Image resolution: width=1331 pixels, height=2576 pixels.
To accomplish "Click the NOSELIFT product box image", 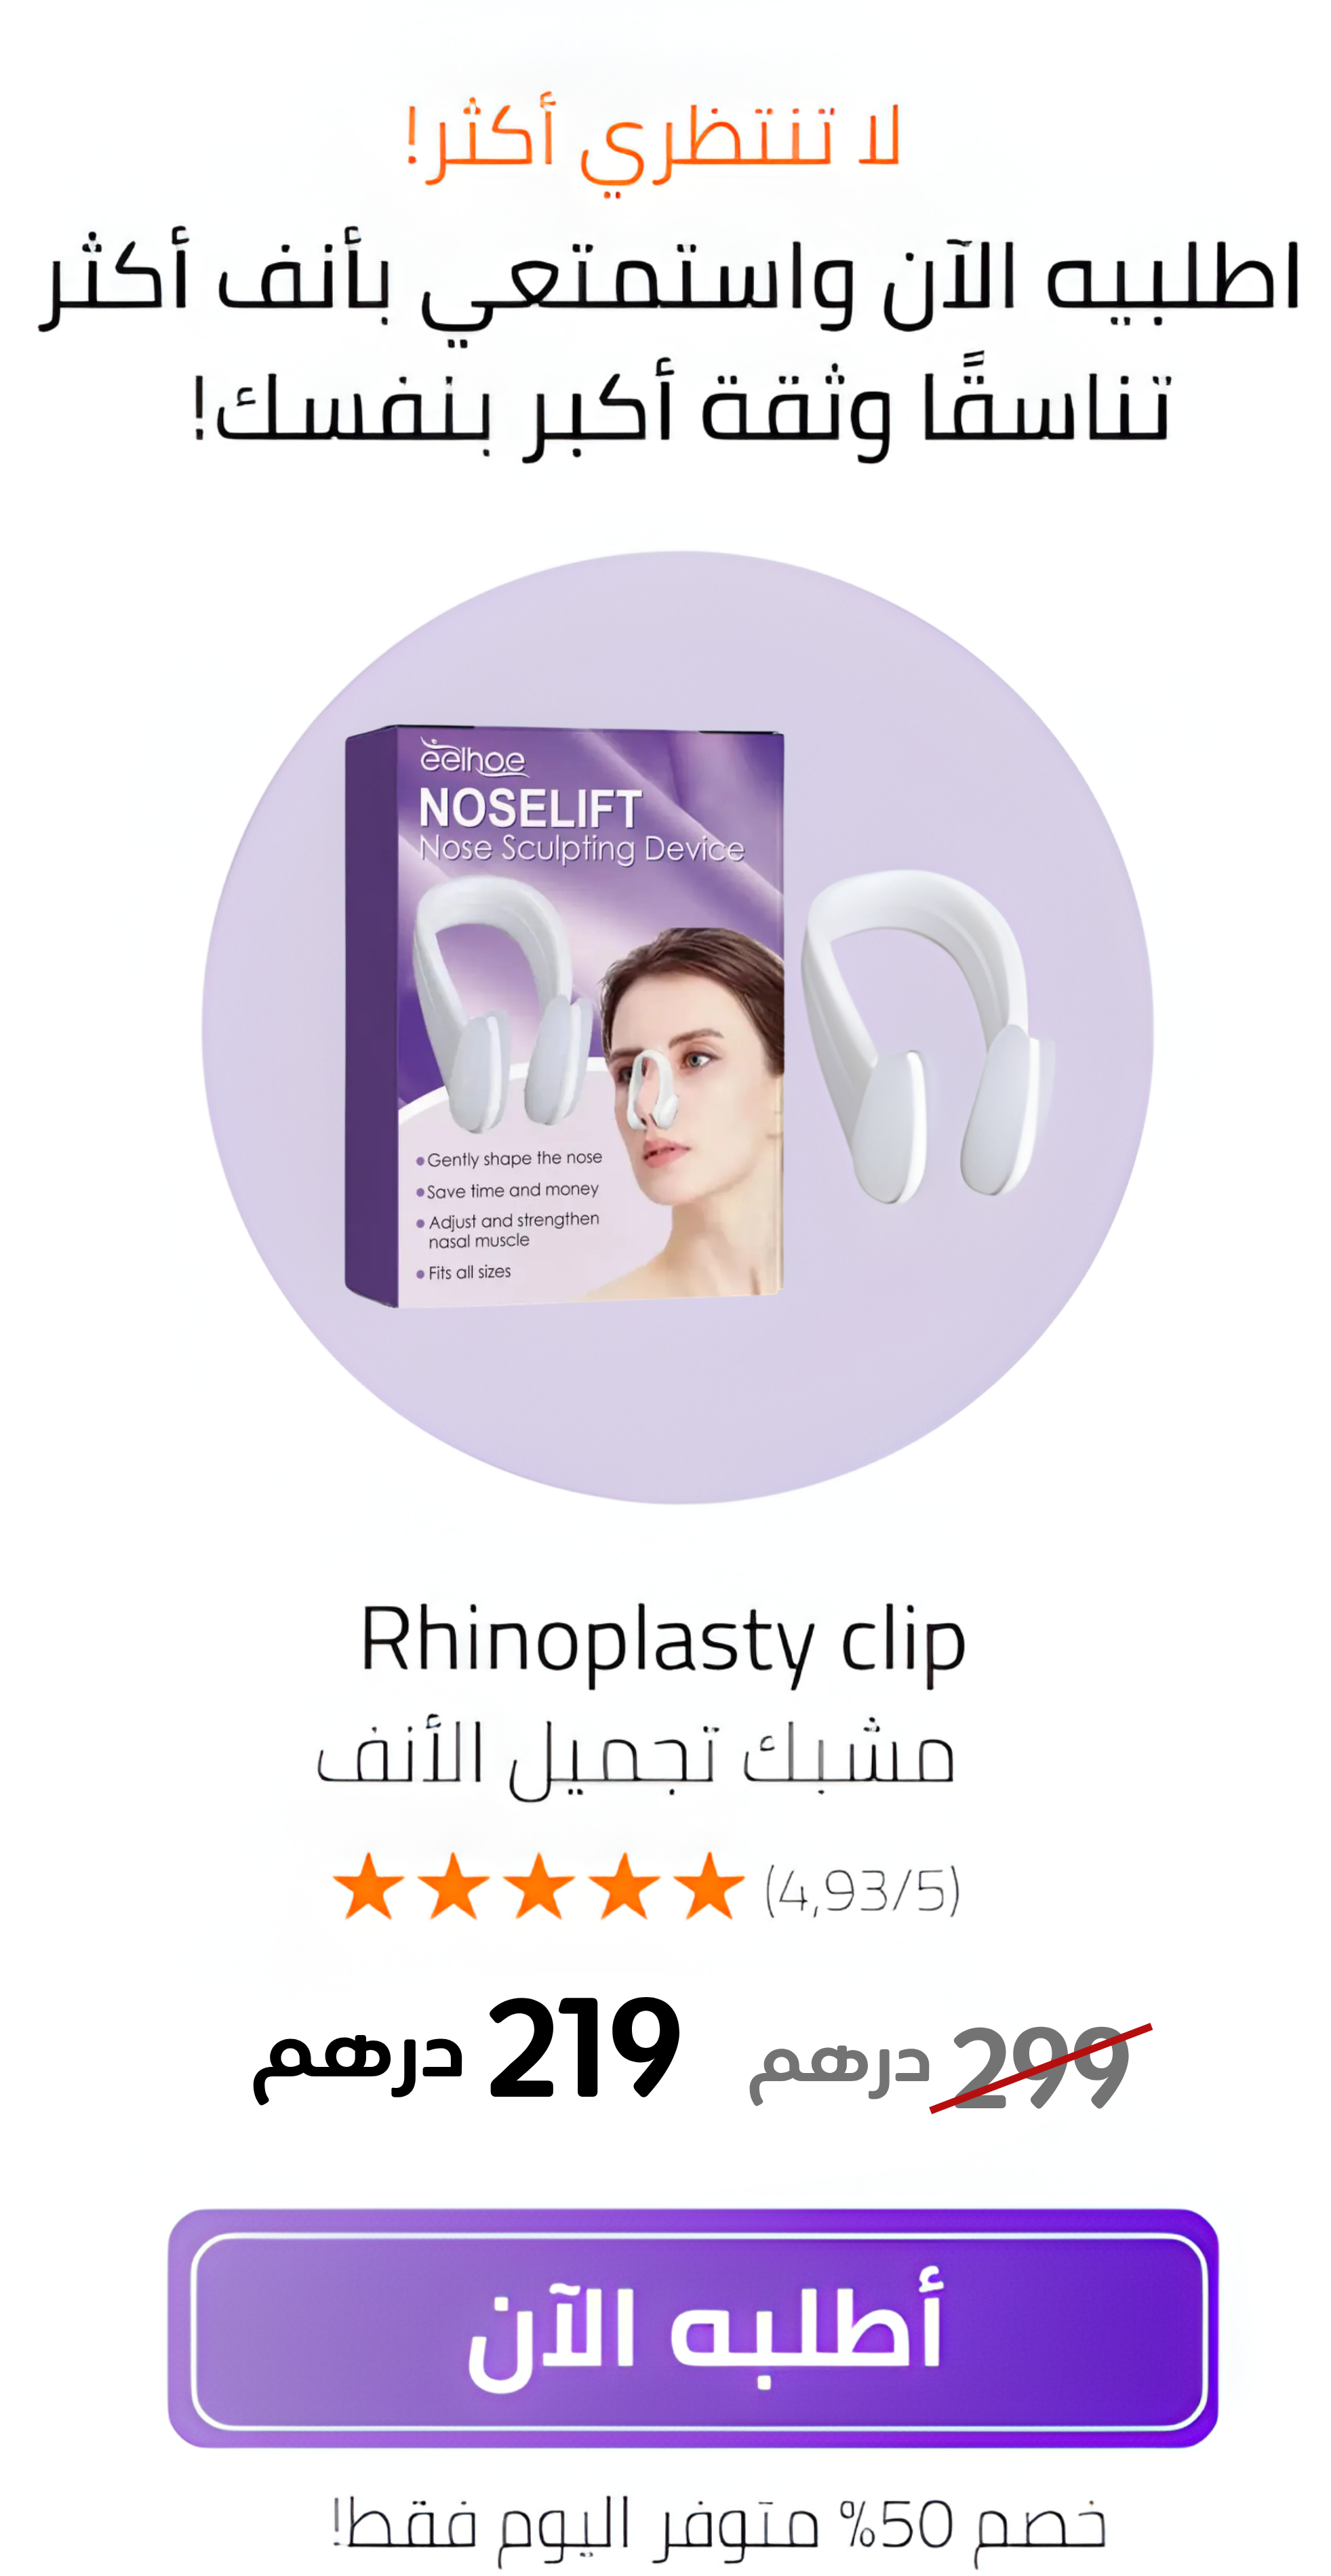I will pyautogui.click(x=564, y=1016).
